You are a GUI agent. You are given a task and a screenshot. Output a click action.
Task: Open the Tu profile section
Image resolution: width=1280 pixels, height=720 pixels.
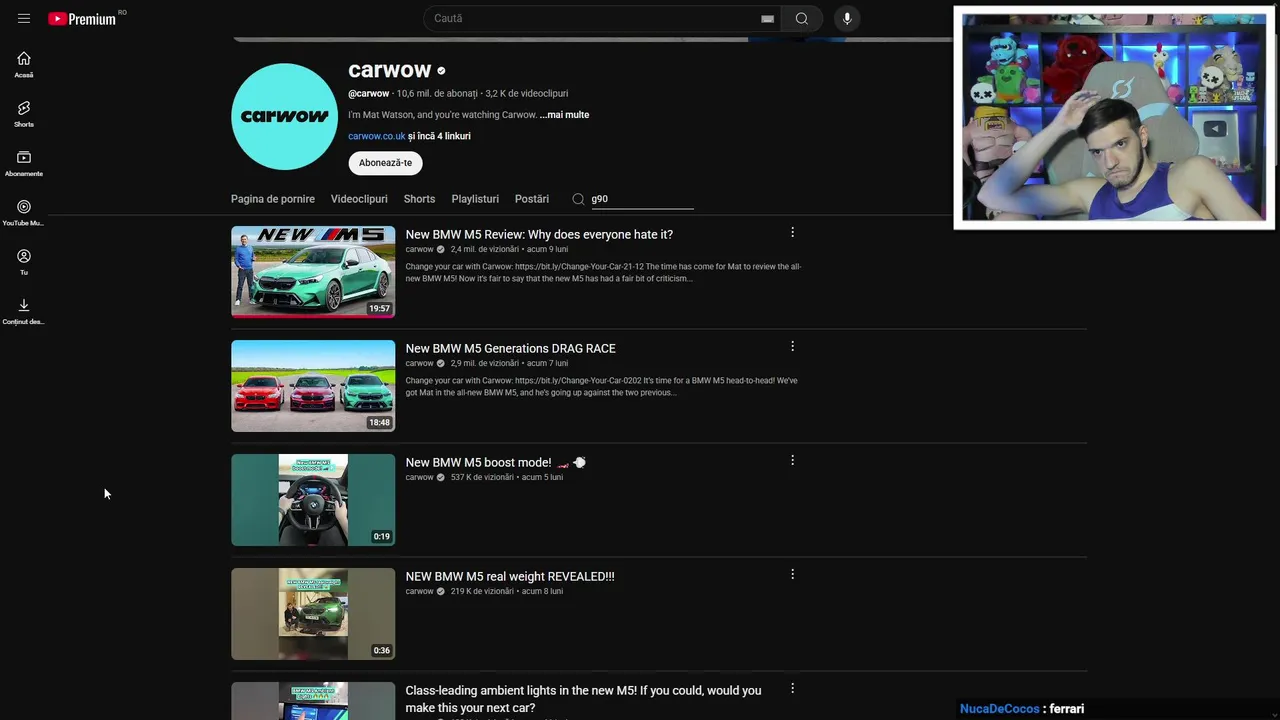tap(24, 261)
